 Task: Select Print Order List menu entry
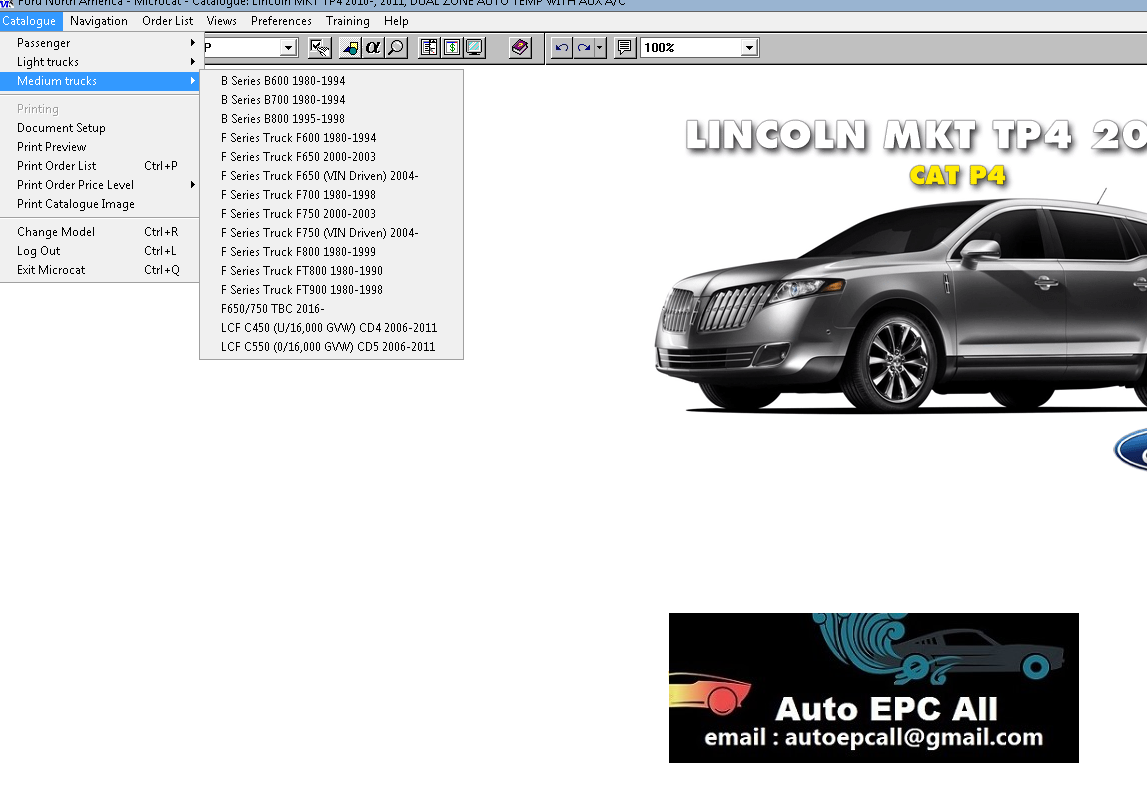pos(99,166)
